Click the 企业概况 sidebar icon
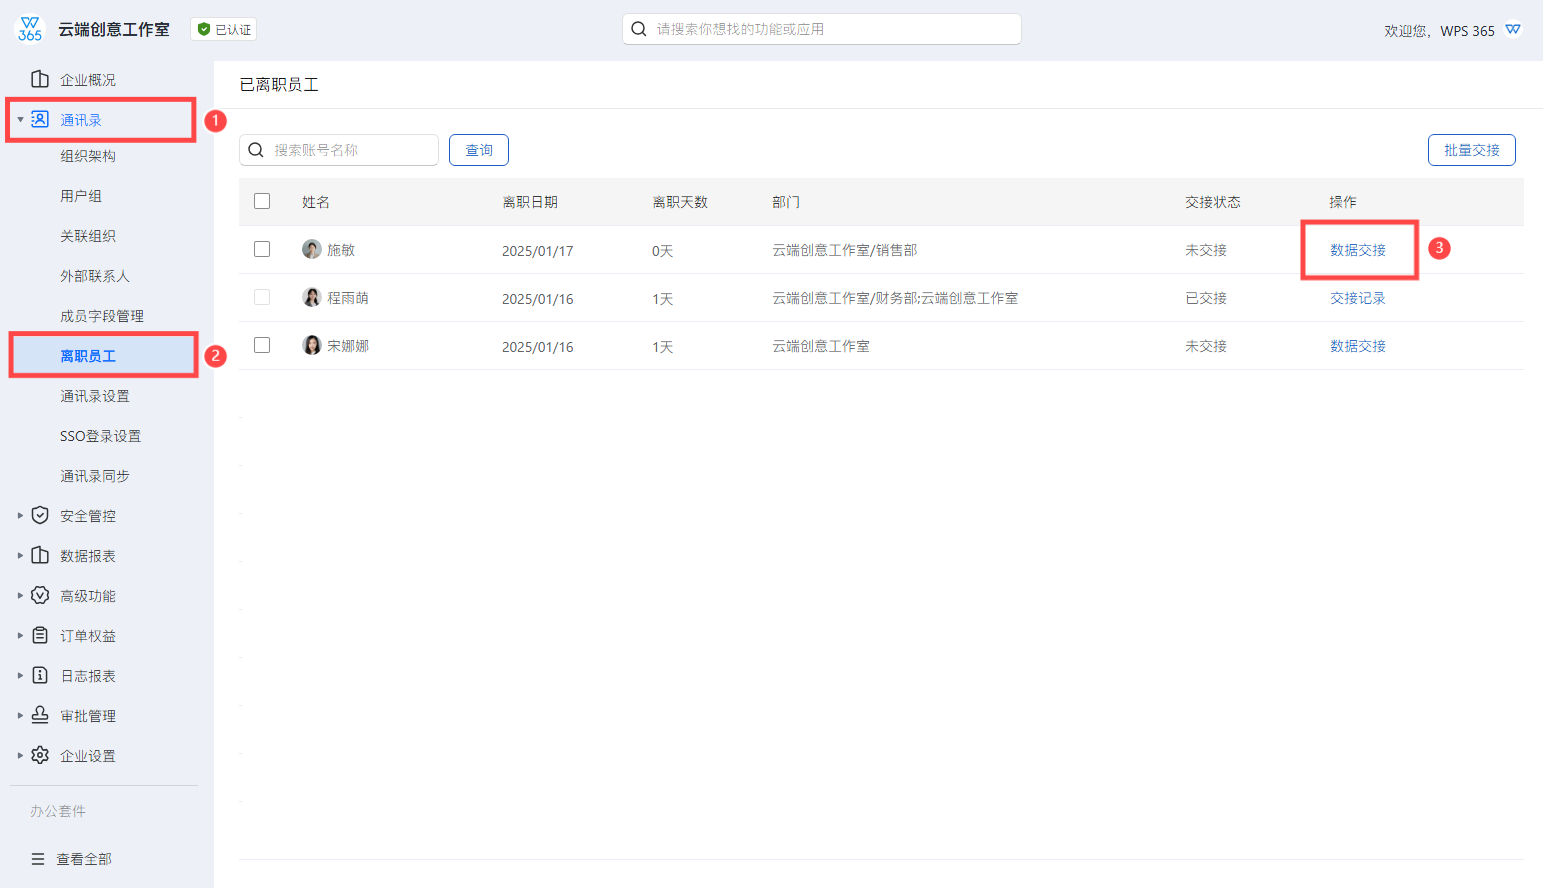Image resolution: width=1543 pixels, height=888 pixels. (x=40, y=79)
